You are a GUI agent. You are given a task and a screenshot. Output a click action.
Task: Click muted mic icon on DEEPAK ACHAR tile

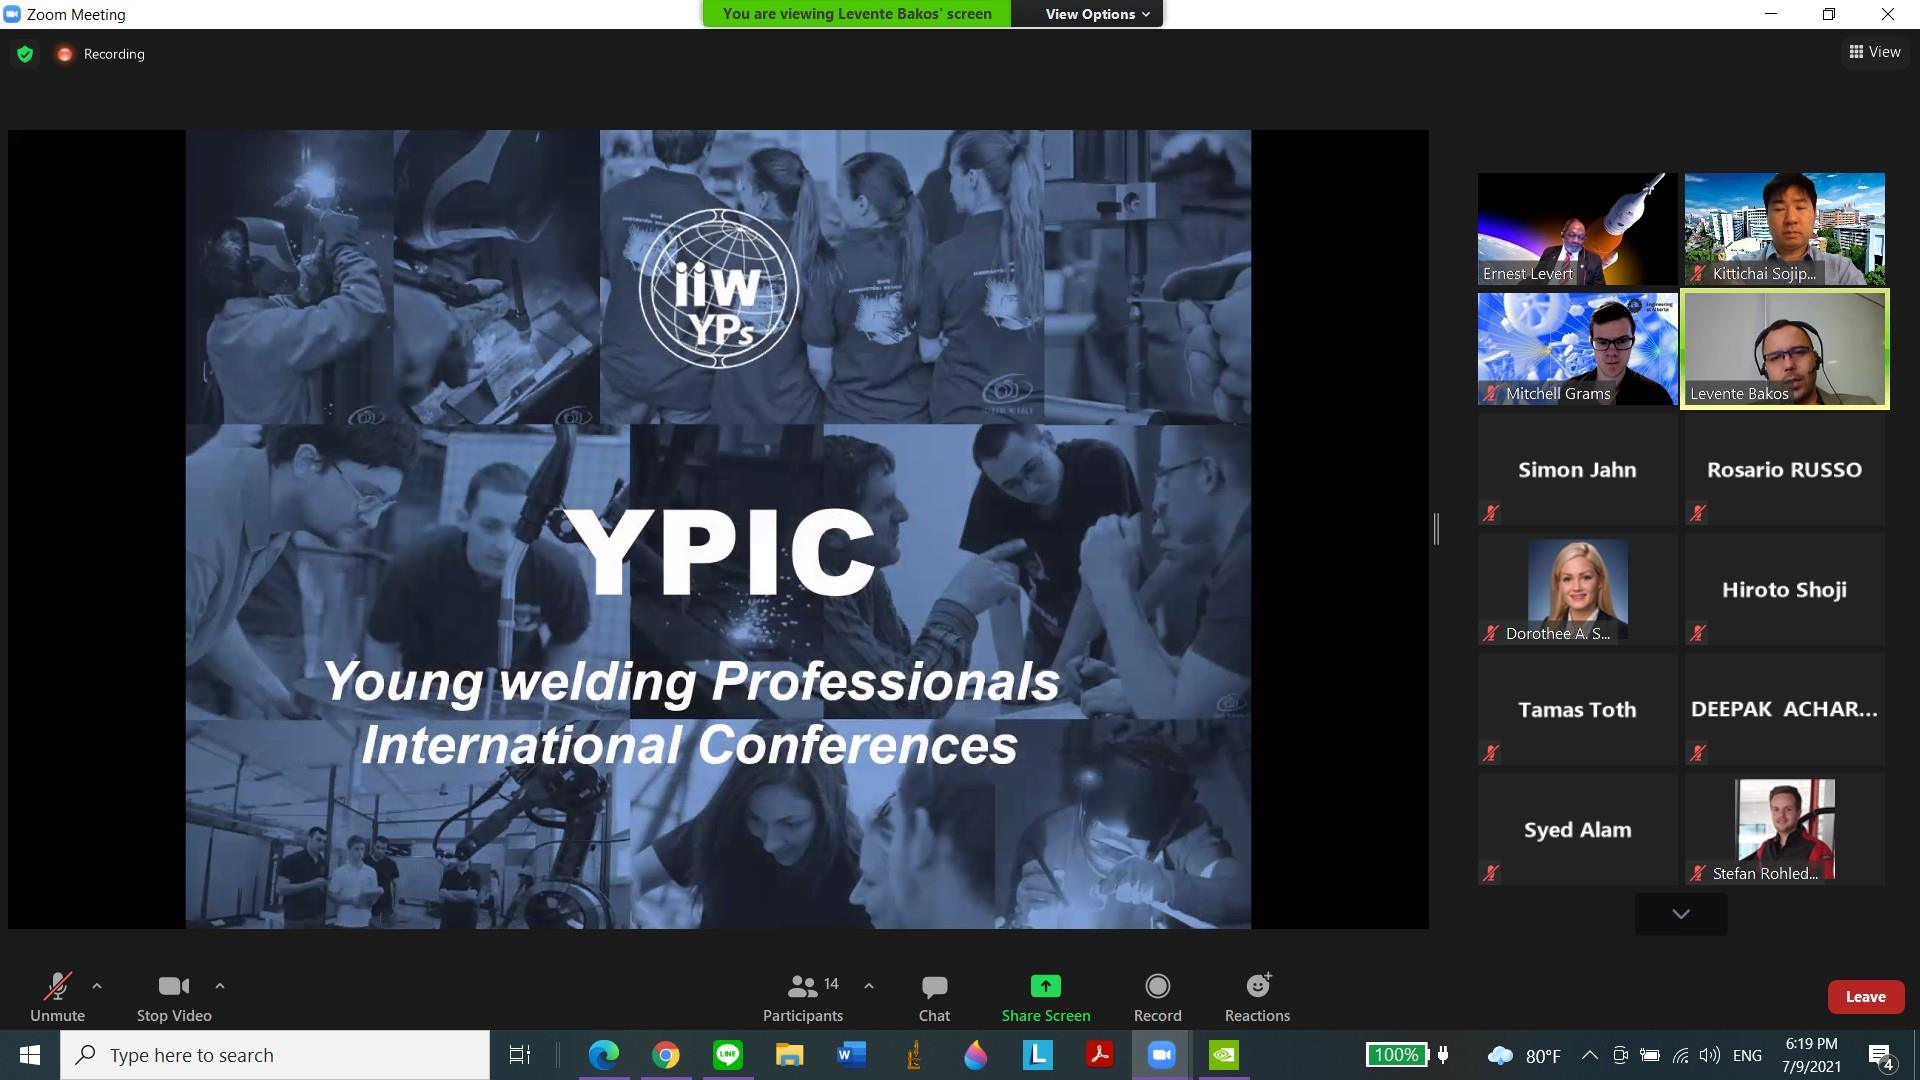[x=1698, y=753]
